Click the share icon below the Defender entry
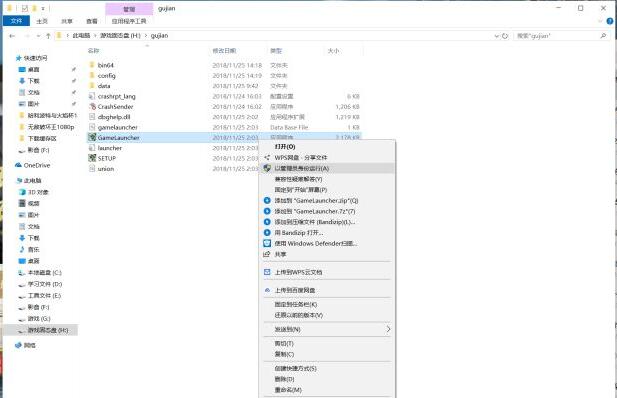 coord(267,254)
